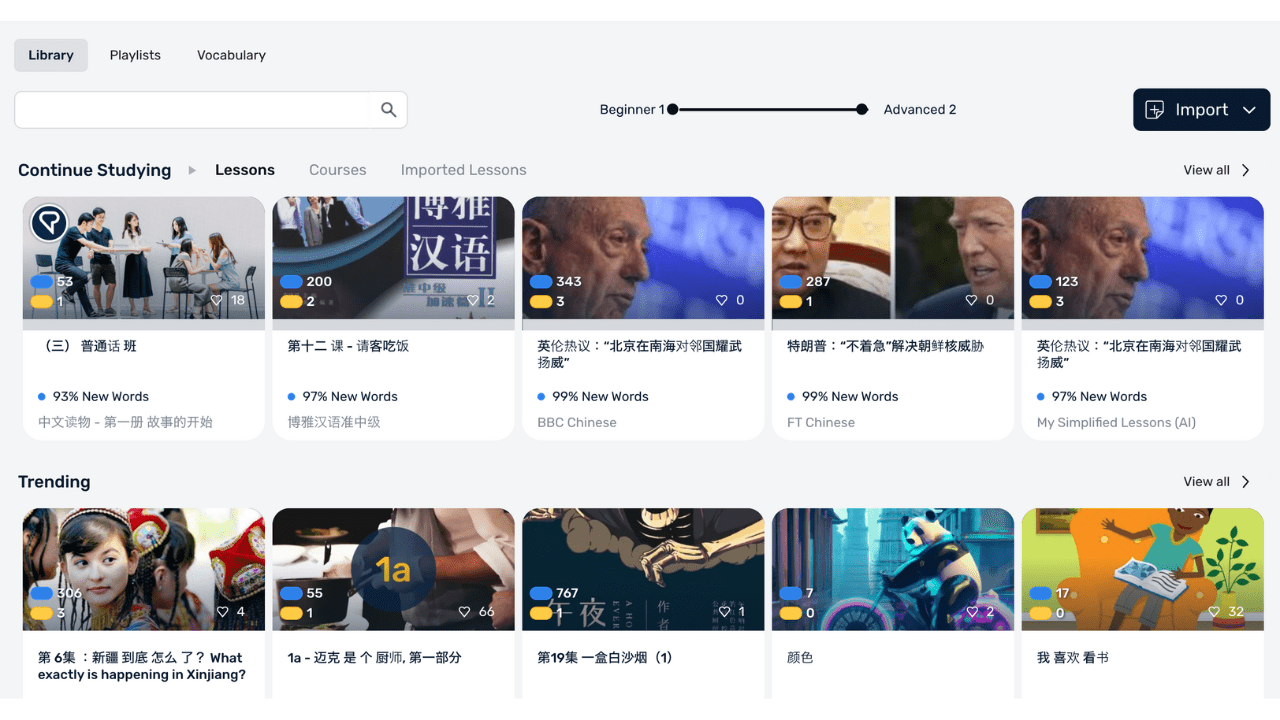Click the yellow LingQs badge on 第十二课 lesson

coord(290,299)
